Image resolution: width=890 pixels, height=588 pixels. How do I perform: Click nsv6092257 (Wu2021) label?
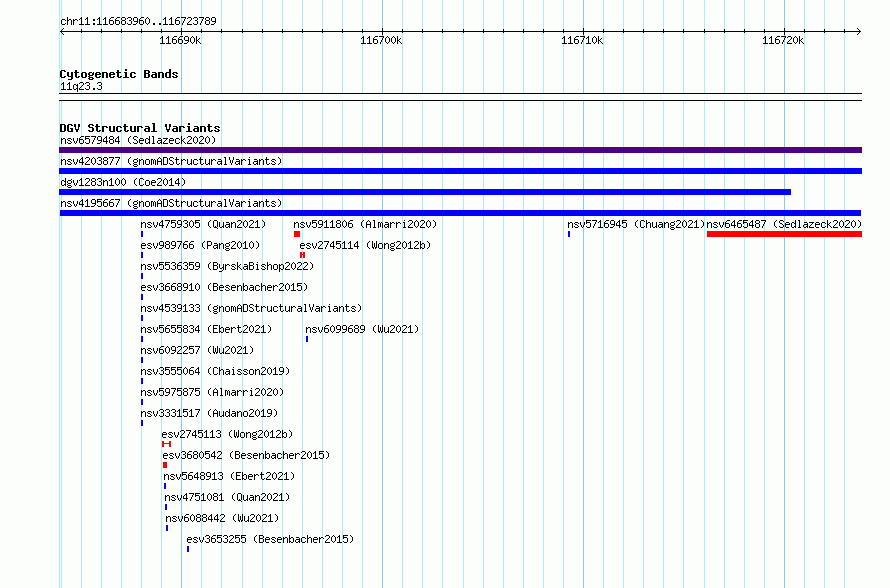coord(197,350)
